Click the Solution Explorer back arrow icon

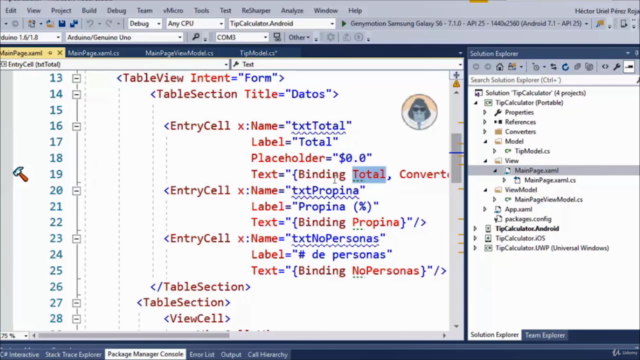pyautogui.click(x=476, y=67)
